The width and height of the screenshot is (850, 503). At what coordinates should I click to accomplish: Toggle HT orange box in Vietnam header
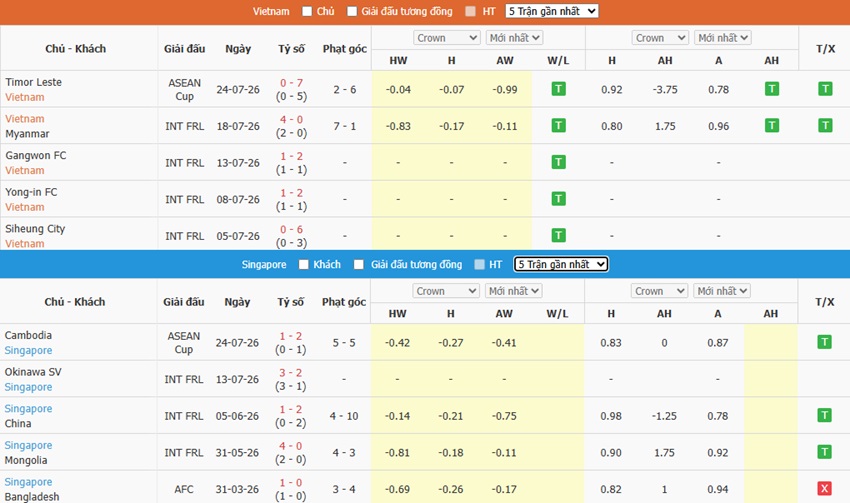[x=471, y=11]
